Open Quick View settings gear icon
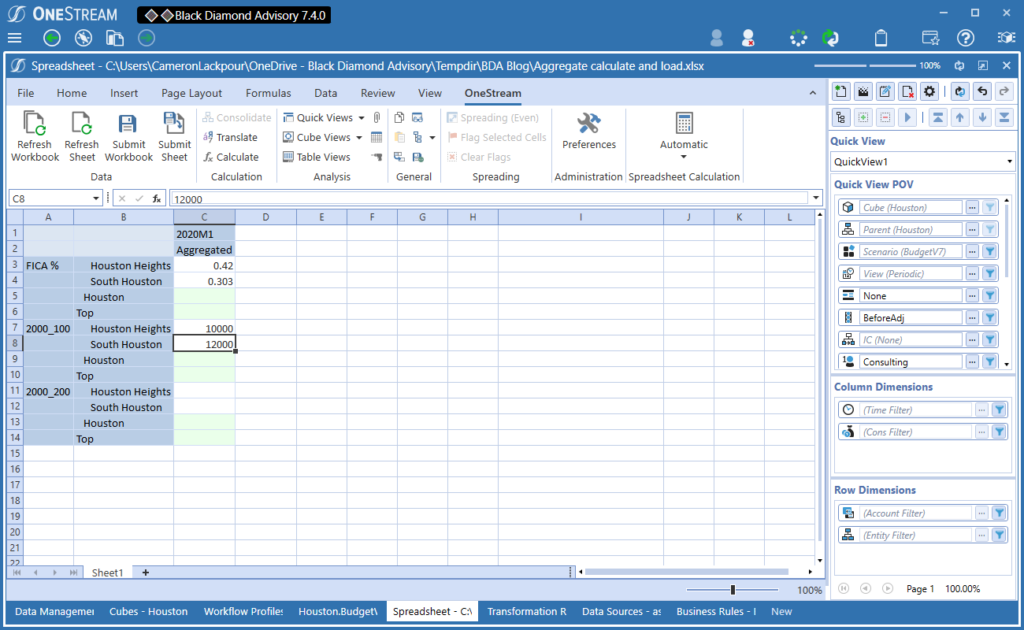This screenshot has height=630, width=1024. coord(929,92)
